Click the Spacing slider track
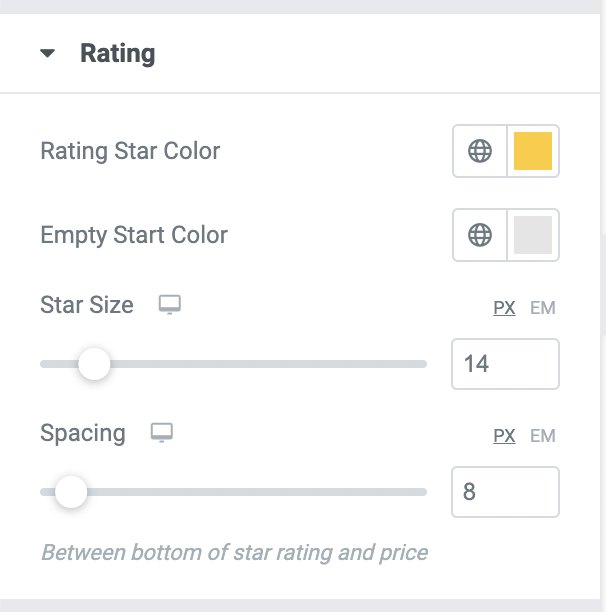The width and height of the screenshot is (606, 612). click(x=233, y=492)
